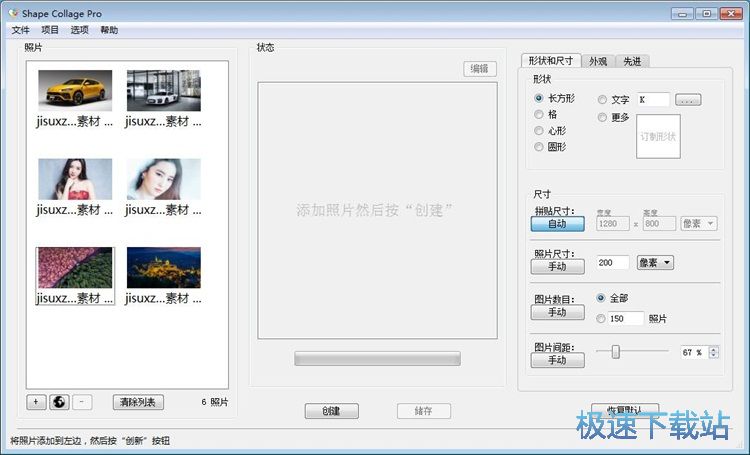Click the spacing percent spinner arrows
This screenshot has height=455, width=750.
click(x=712, y=352)
